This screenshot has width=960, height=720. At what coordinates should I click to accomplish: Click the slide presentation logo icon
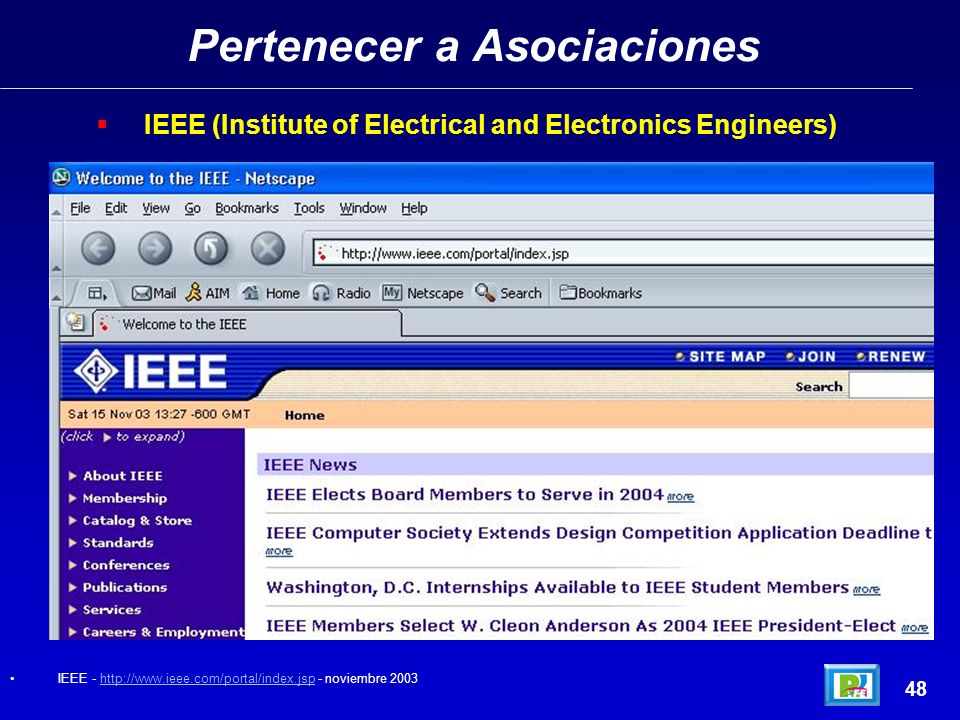[x=852, y=685]
